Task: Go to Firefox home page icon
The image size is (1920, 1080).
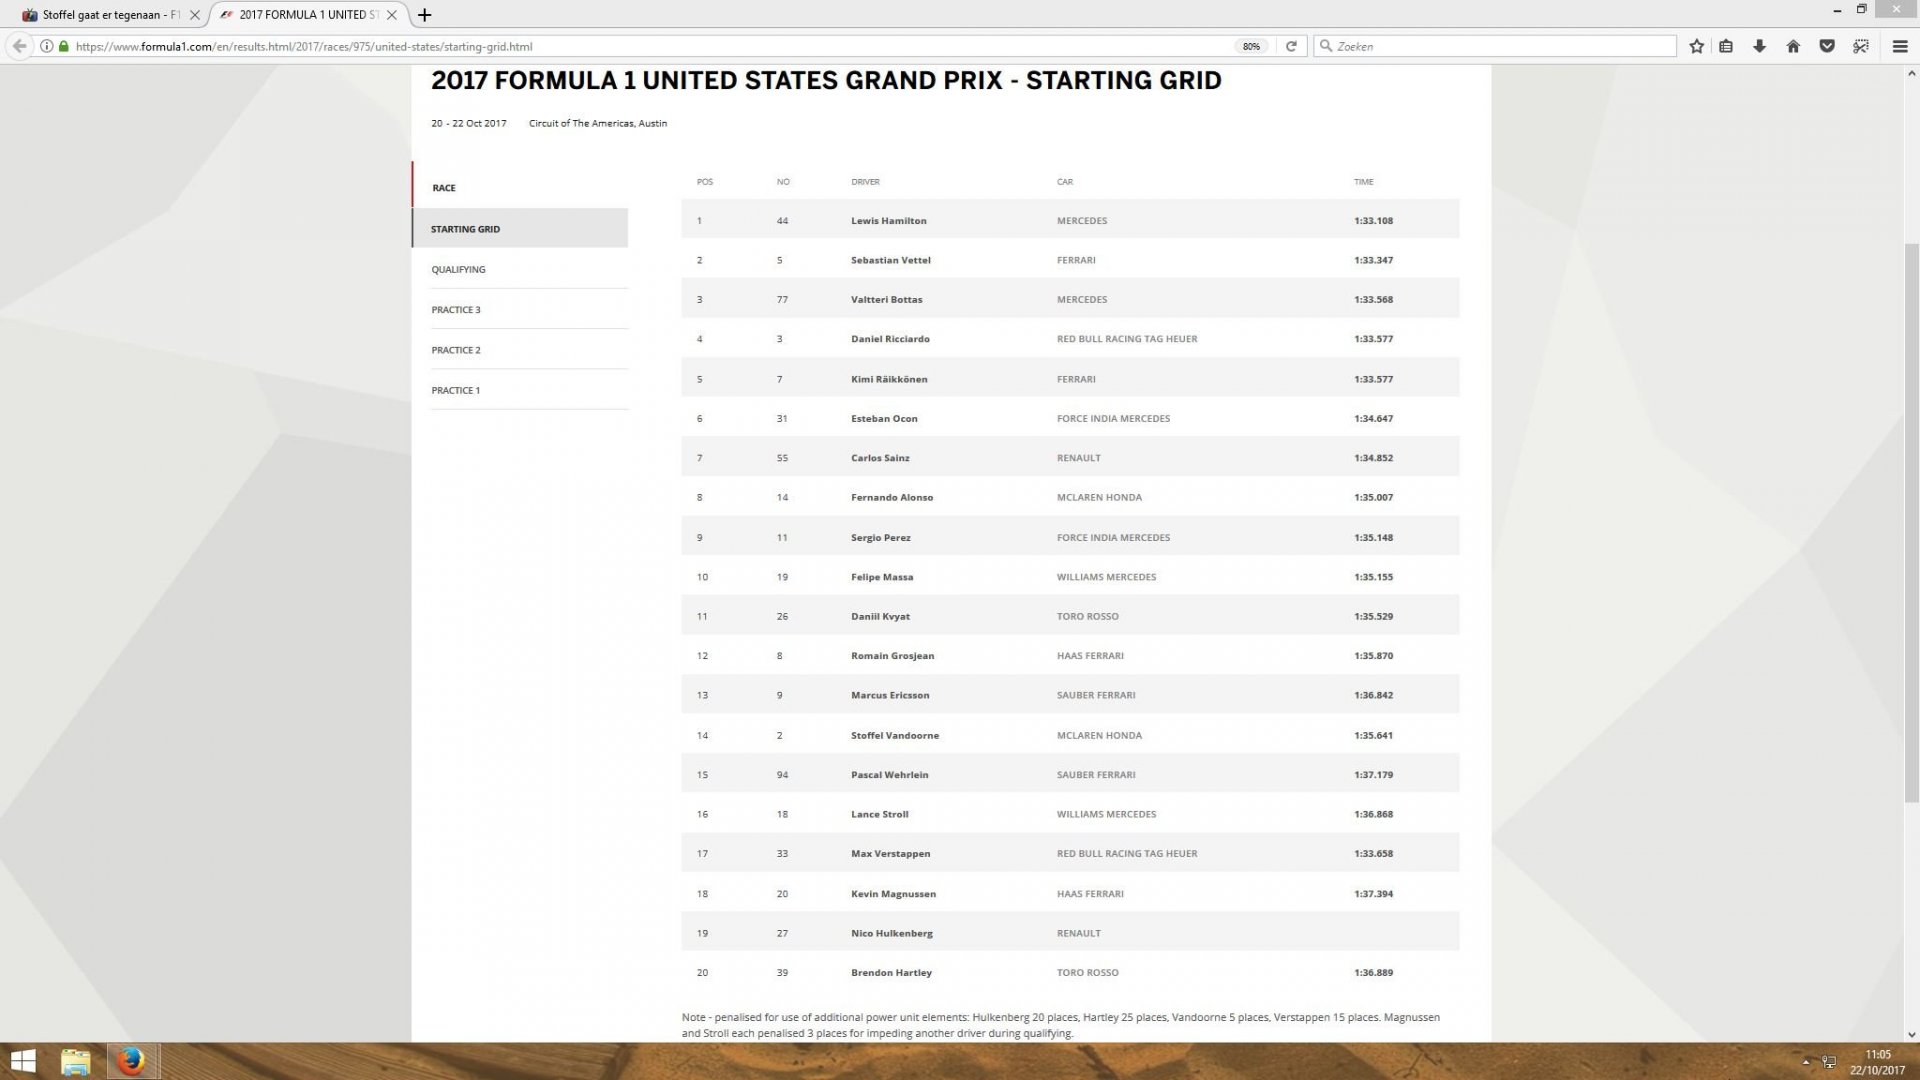Action: click(1793, 46)
